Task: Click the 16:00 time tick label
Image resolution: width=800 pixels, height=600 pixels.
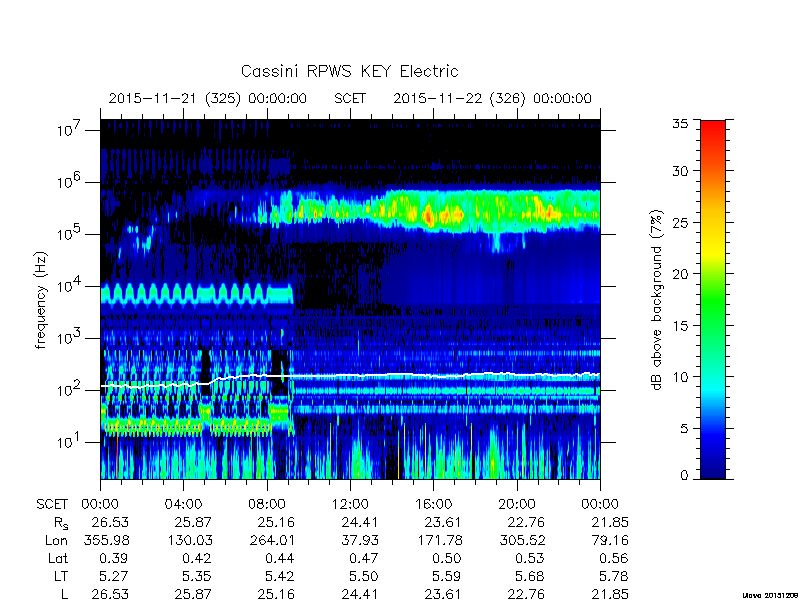Action: tap(433, 504)
